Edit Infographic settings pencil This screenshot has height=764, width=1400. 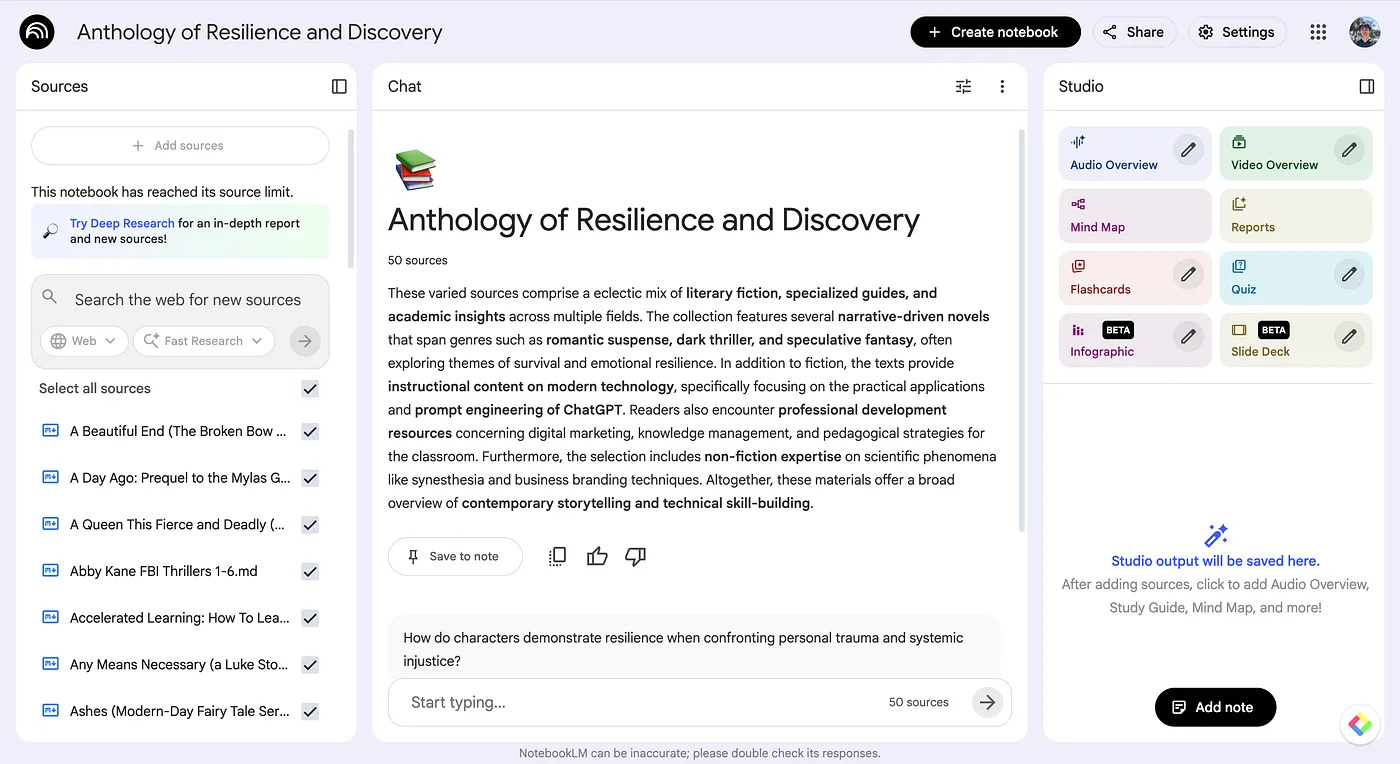(1188, 337)
